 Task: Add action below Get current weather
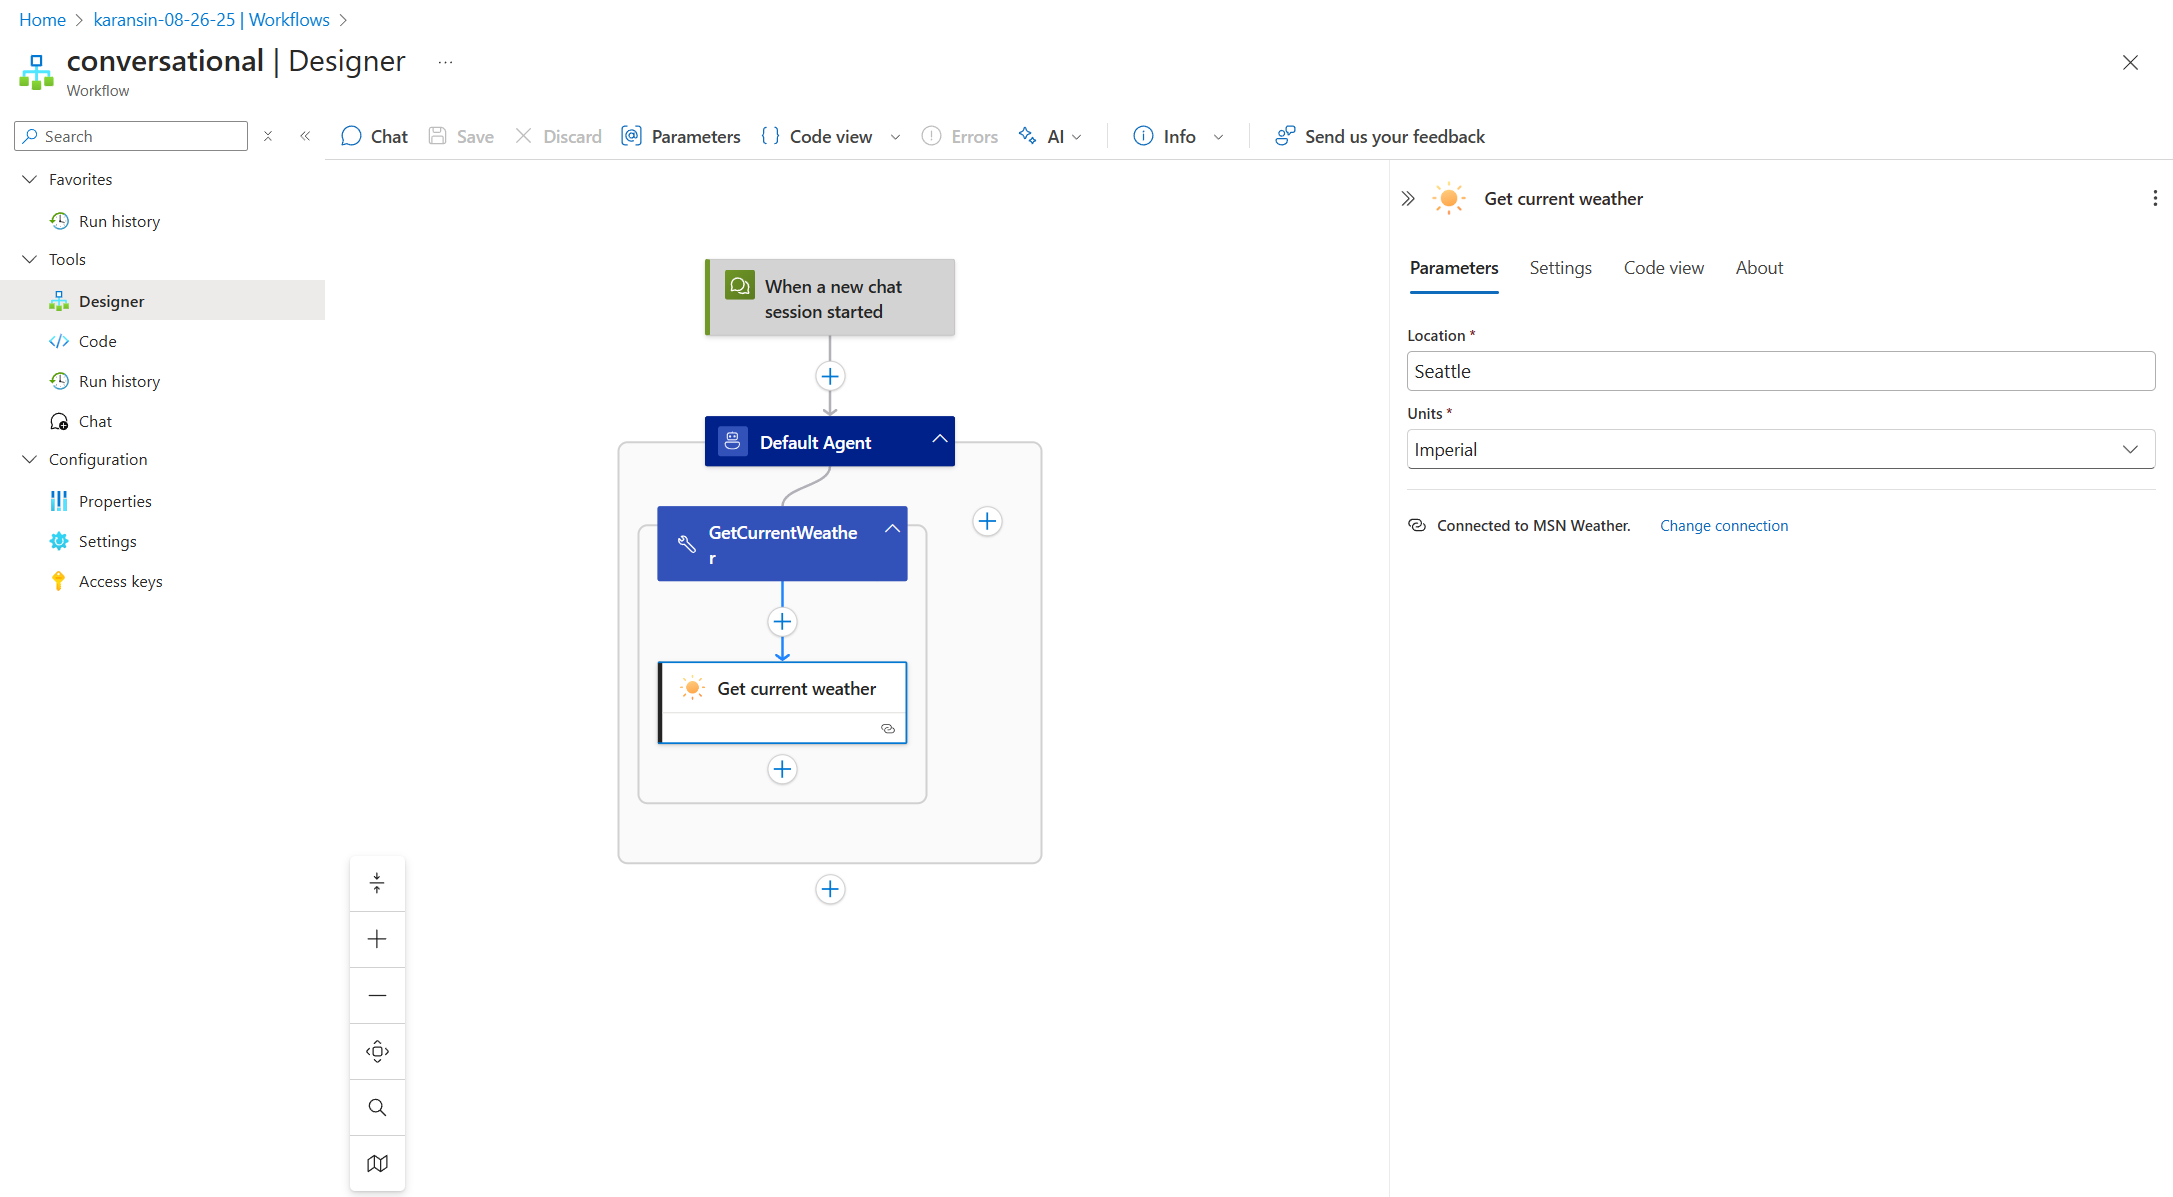point(782,769)
